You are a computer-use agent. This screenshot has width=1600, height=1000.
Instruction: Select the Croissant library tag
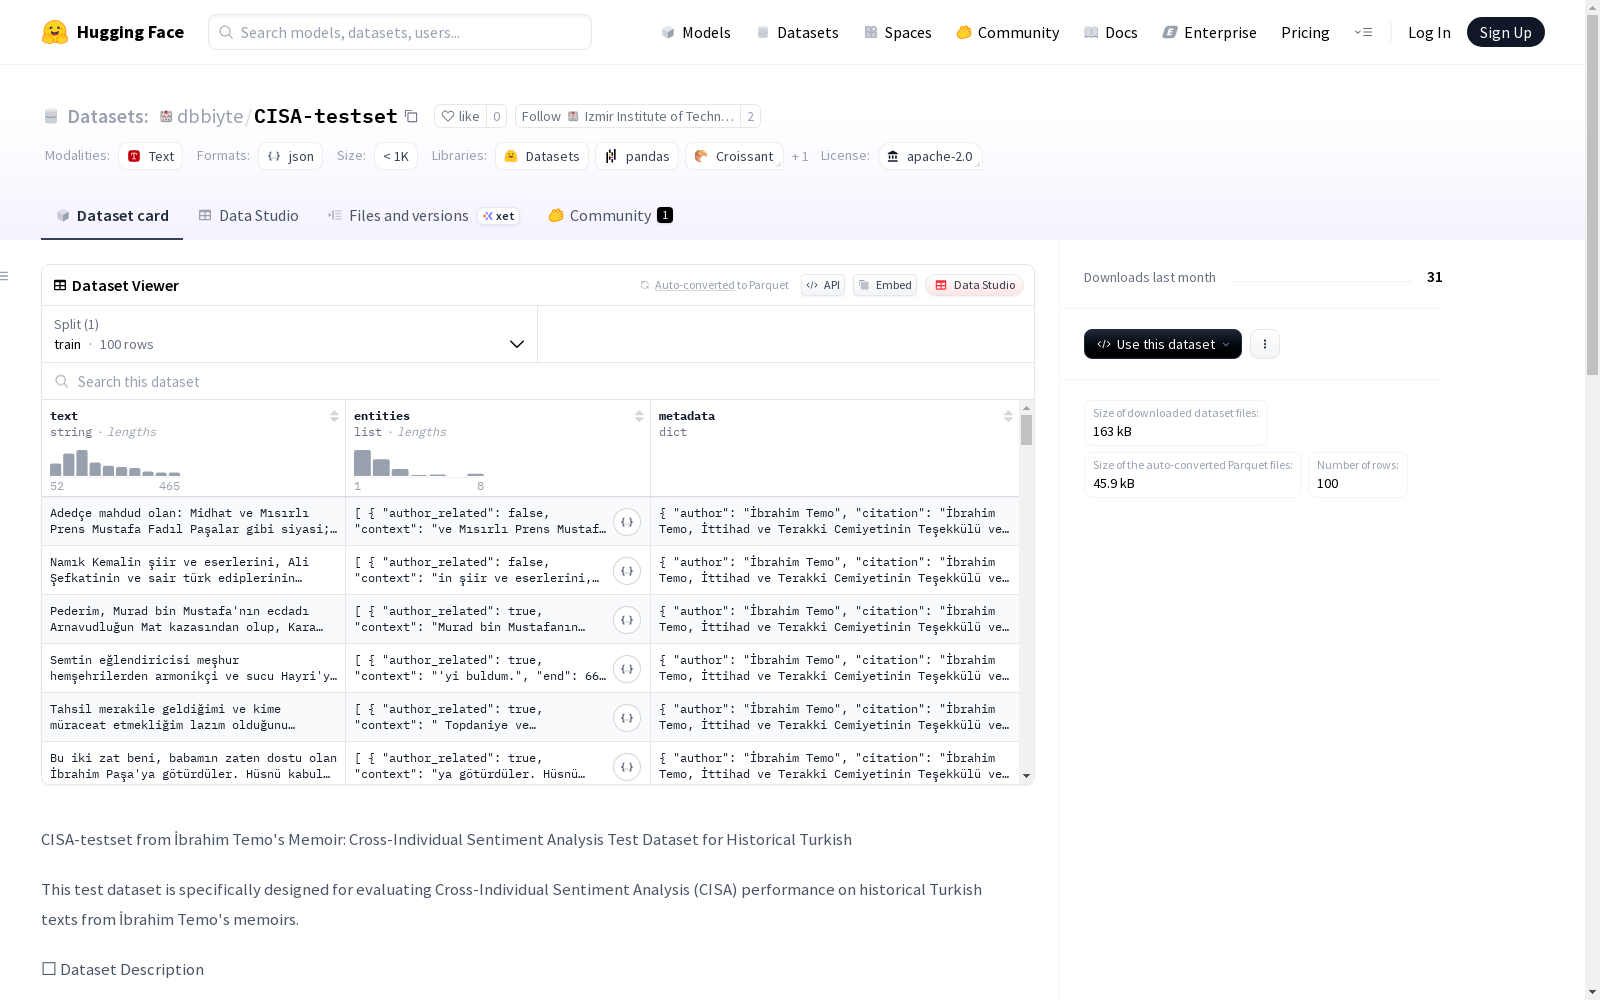(x=734, y=156)
